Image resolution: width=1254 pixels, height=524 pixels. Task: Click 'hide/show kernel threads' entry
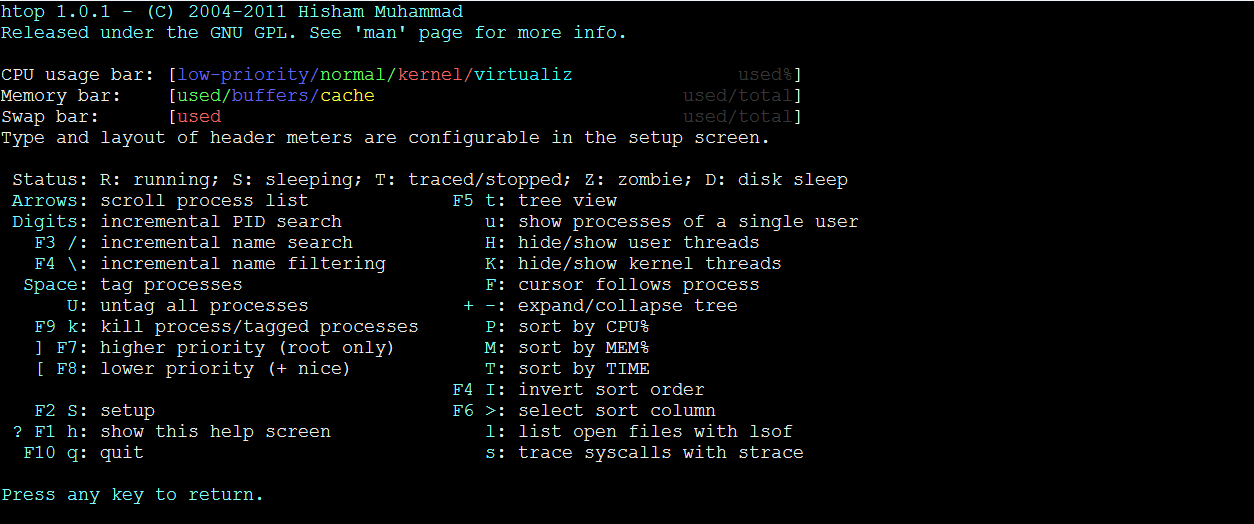coord(649,264)
